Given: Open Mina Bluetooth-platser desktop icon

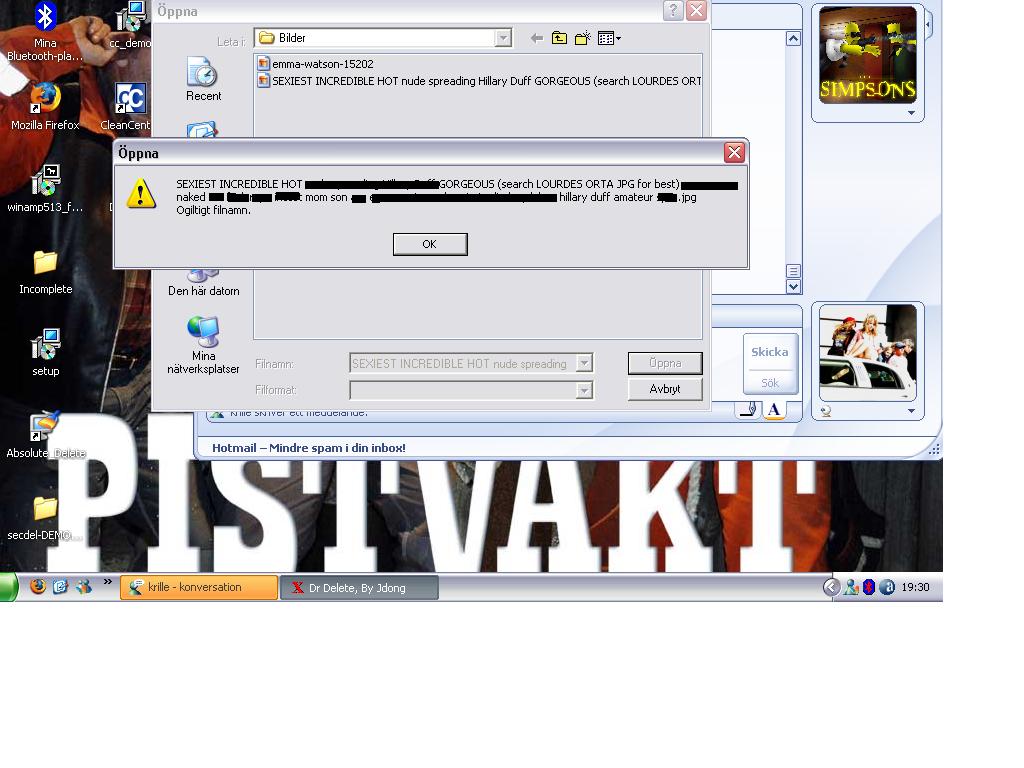Looking at the screenshot, I should pyautogui.click(x=45, y=31).
